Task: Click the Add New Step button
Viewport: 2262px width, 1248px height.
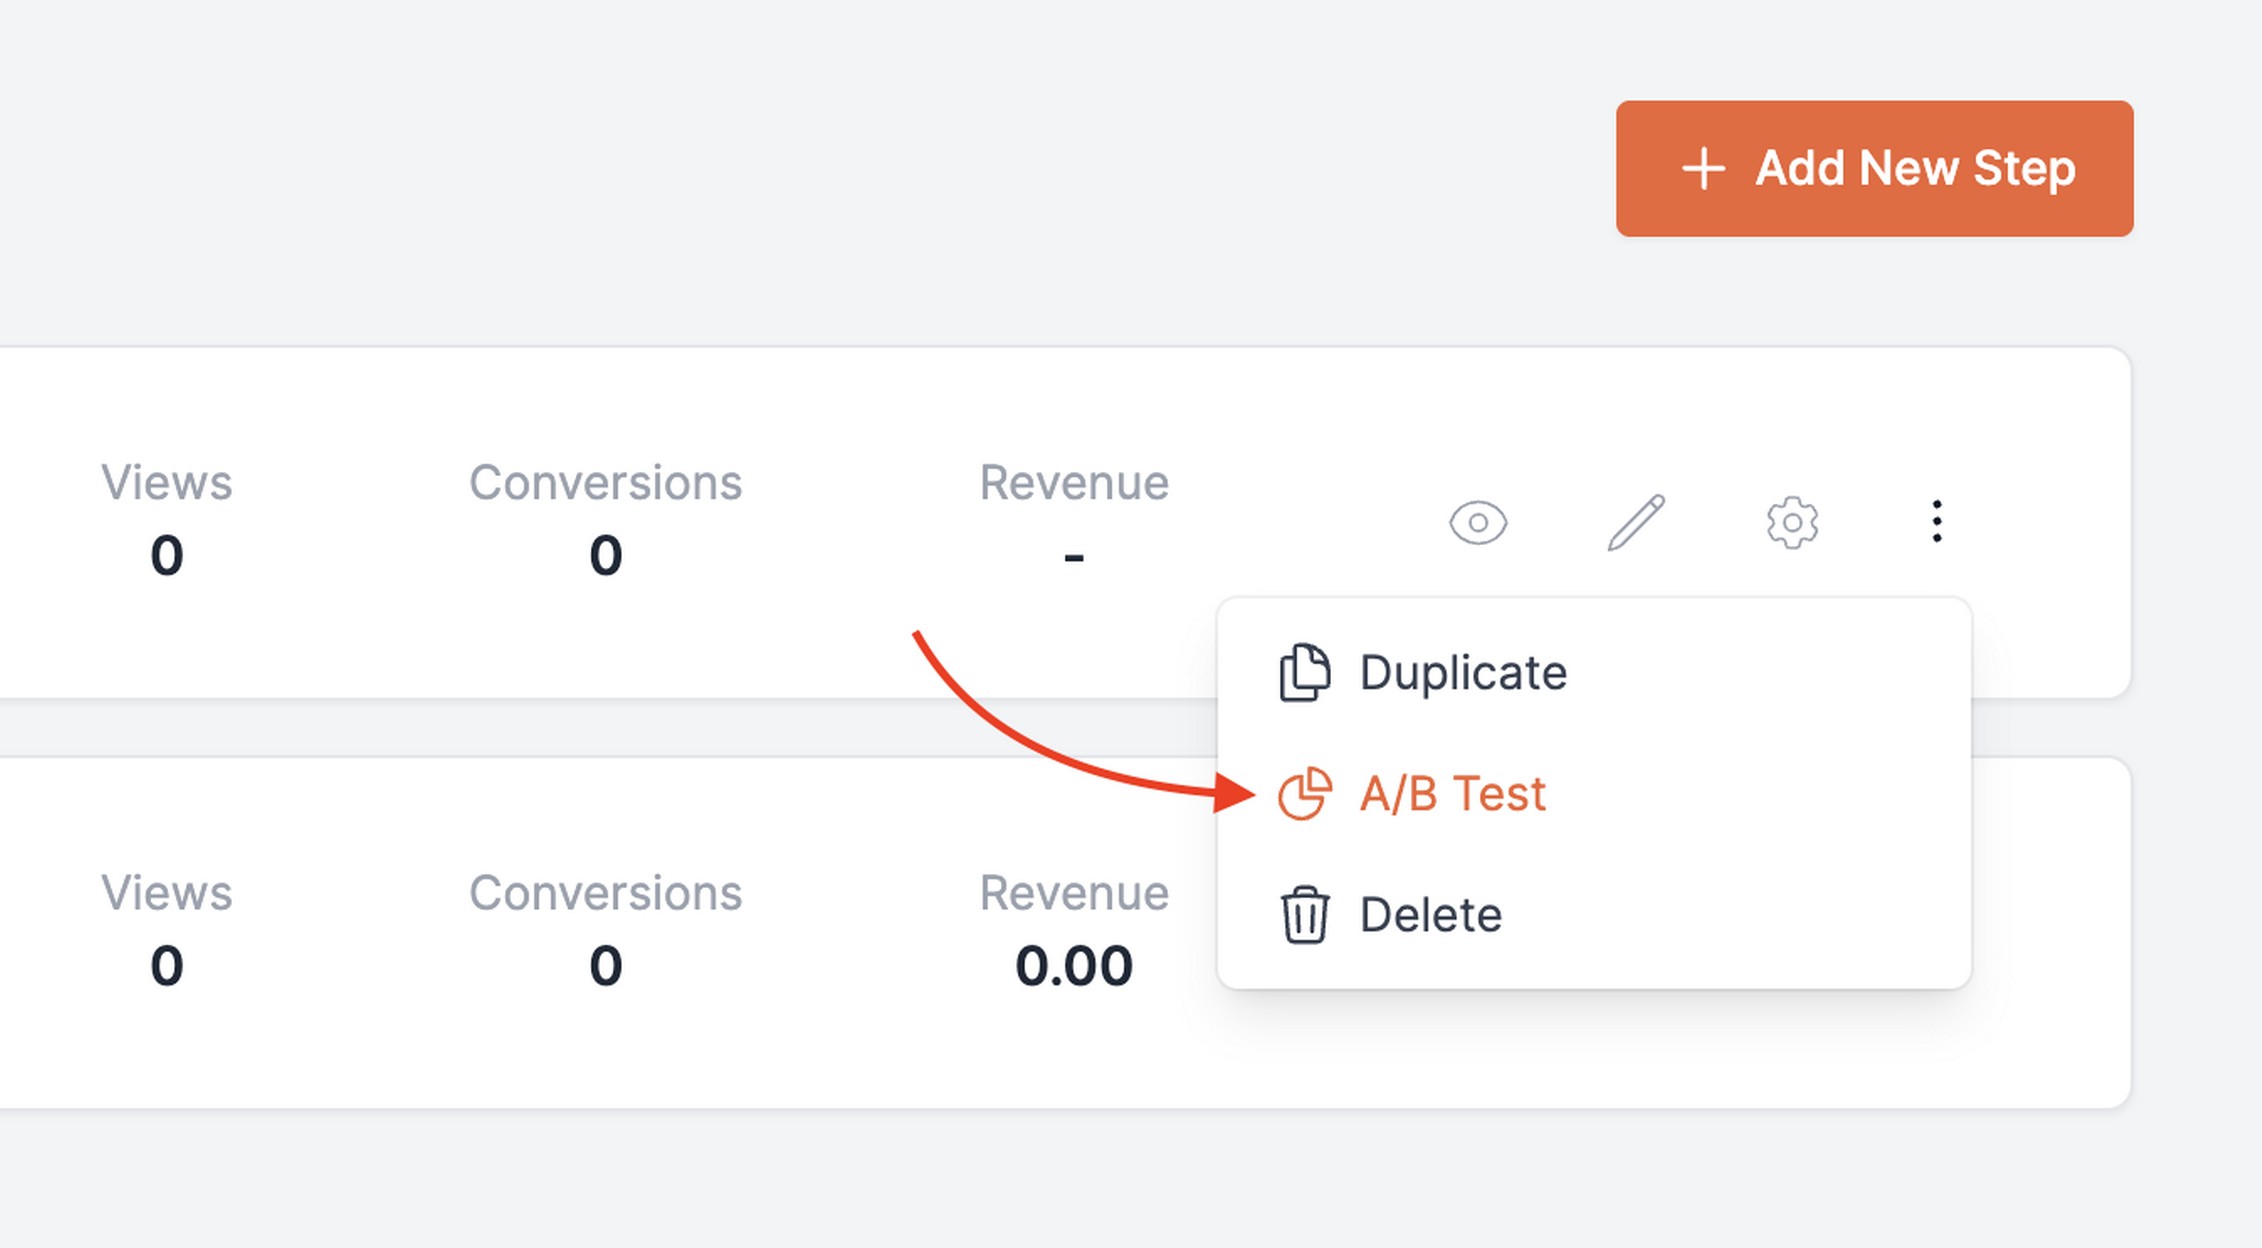Action: click(1874, 168)
